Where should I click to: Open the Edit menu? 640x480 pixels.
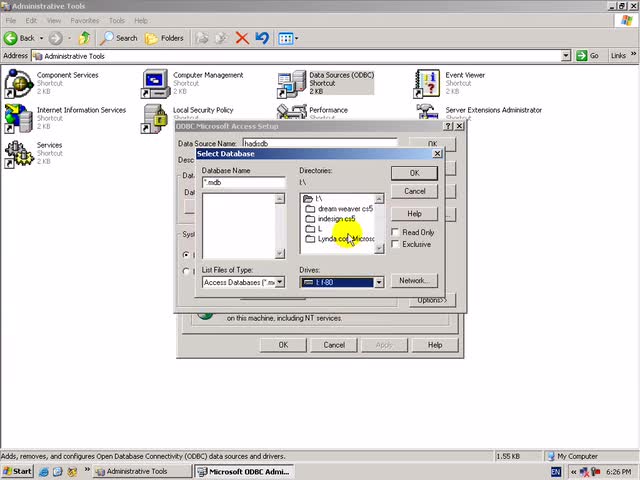coord(31,20)
